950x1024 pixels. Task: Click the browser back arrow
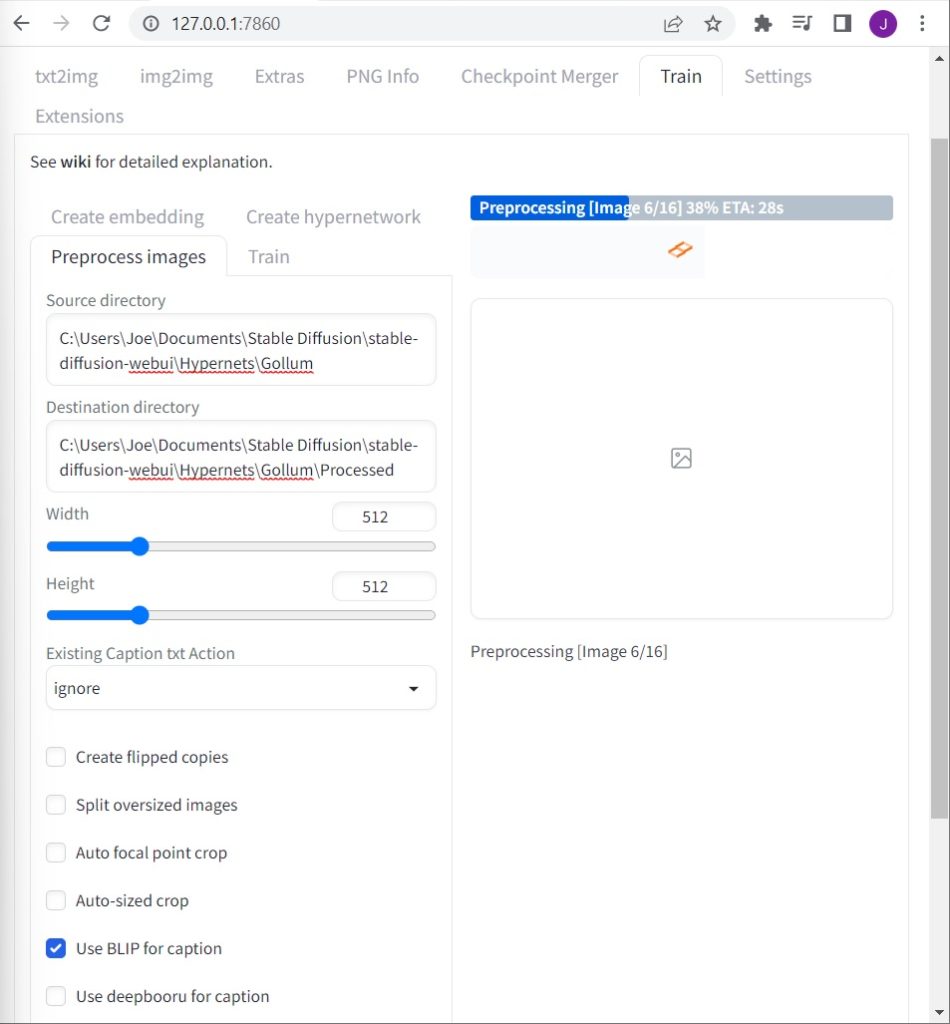[x=22, y=24]
